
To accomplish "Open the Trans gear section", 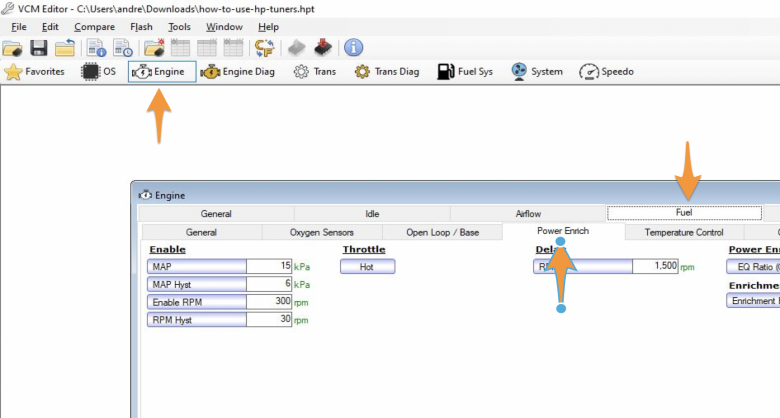I will point(315,72).
